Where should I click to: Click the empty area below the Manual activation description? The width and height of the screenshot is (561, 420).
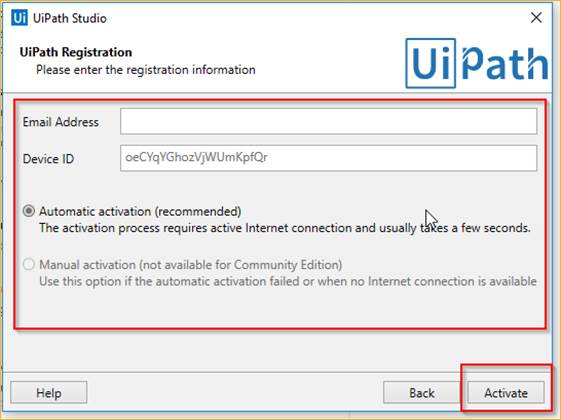click(280, 308)
